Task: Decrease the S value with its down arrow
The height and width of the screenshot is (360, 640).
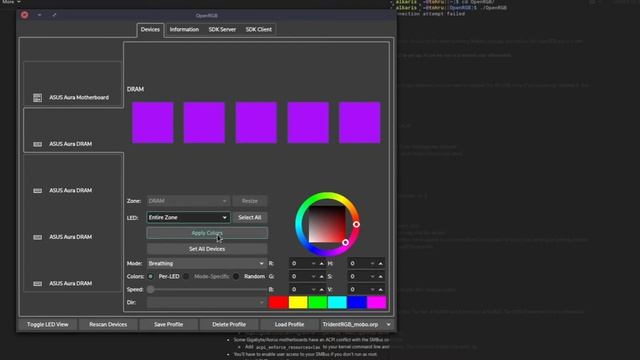Action: [372, 277]
